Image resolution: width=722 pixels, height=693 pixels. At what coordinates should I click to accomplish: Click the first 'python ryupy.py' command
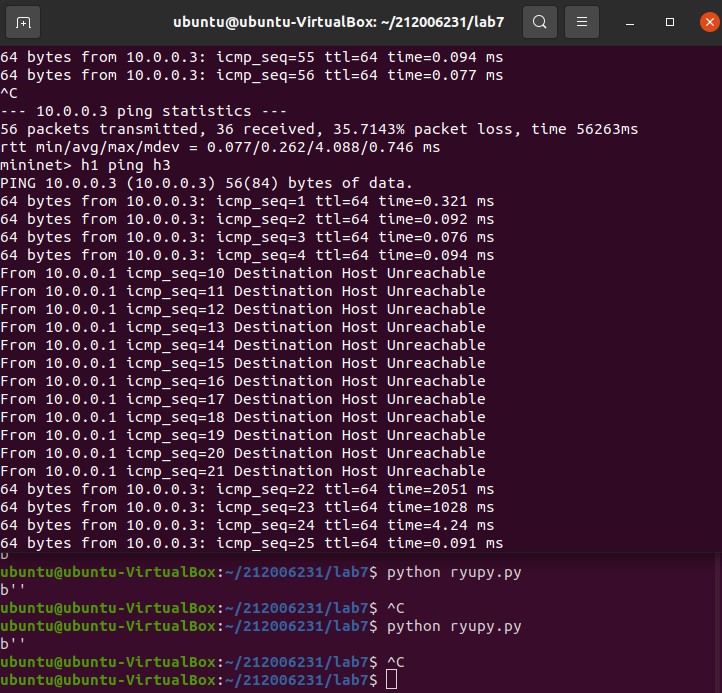coord(454,572)
